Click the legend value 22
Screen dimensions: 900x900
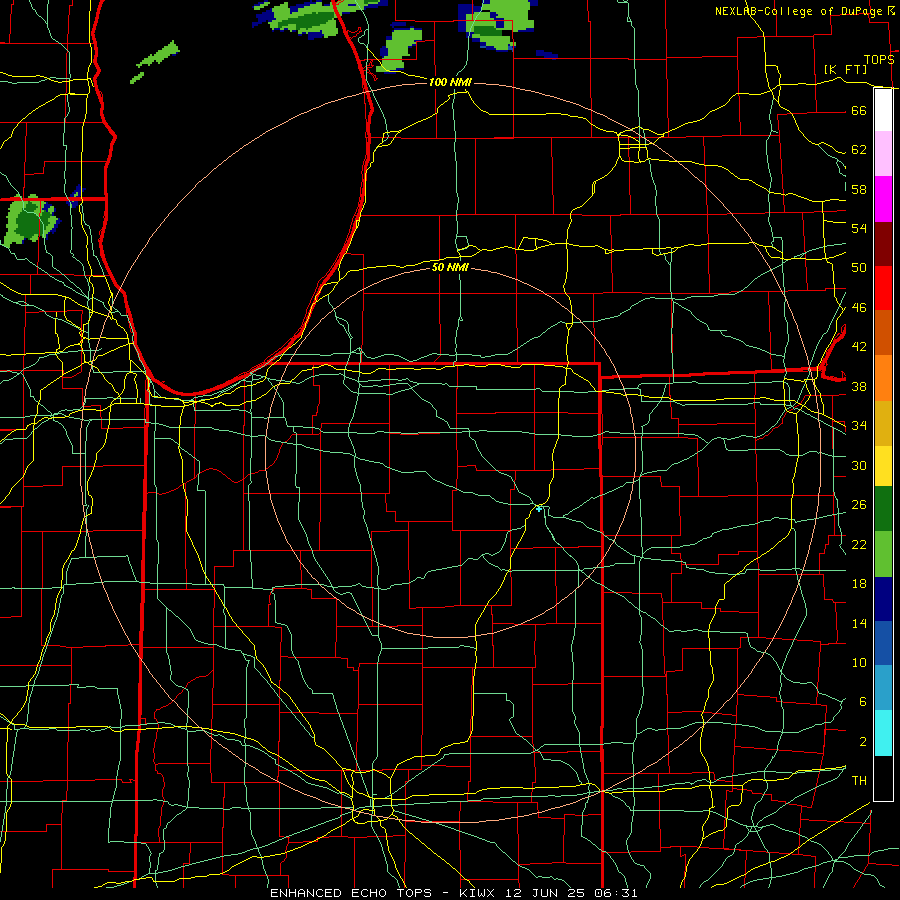(859, 544)
